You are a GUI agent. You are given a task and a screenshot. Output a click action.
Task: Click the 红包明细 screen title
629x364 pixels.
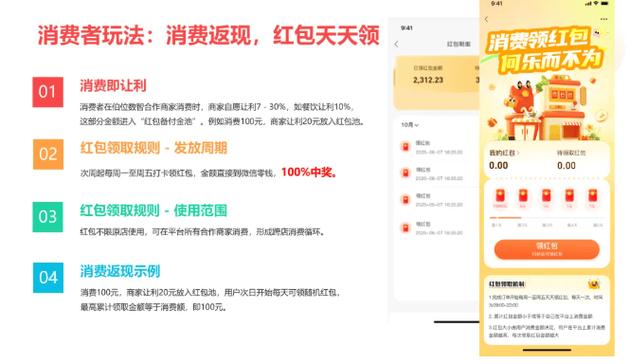pyautogui.click(x=459, y=44)
